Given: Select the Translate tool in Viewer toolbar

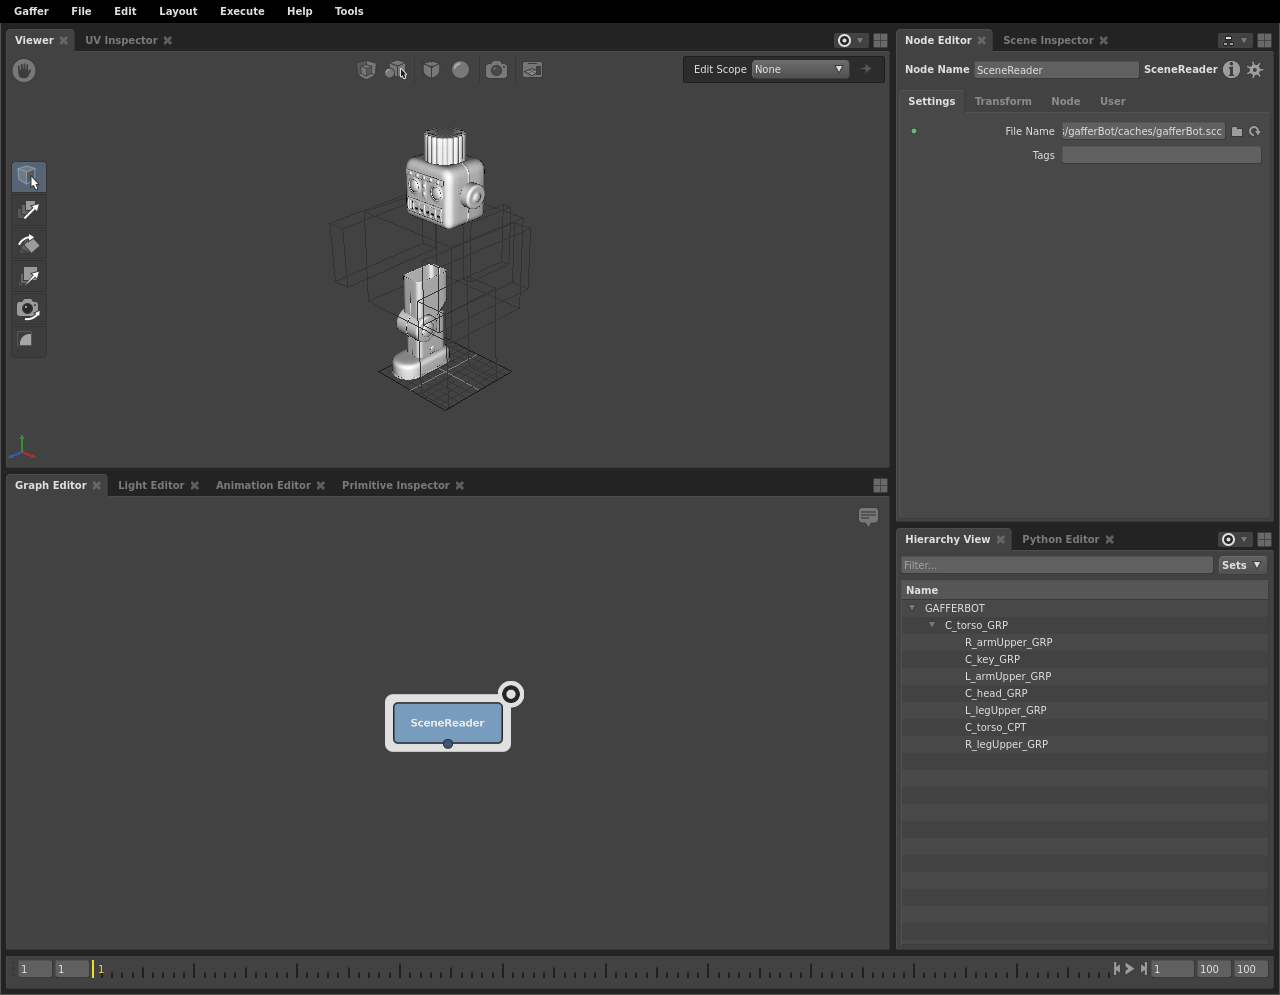Looking at the screenshot, I should [x=29, y=210].
